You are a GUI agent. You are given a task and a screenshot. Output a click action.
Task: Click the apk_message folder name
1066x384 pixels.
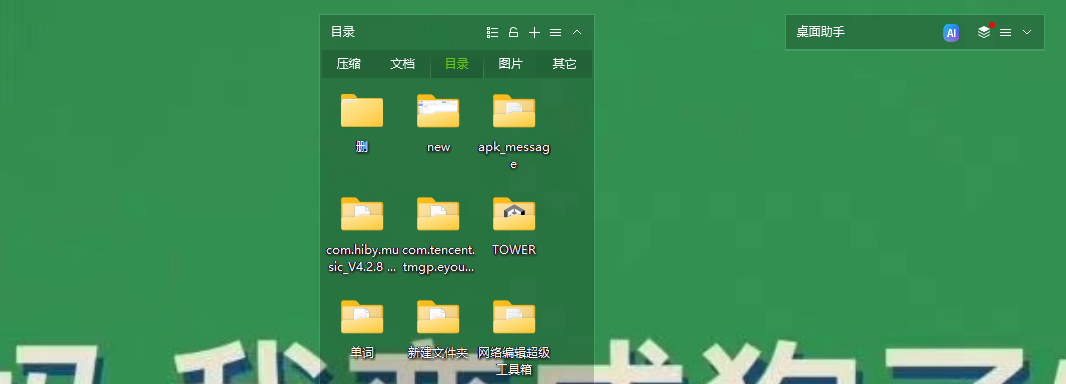click(x=514, y=156)
